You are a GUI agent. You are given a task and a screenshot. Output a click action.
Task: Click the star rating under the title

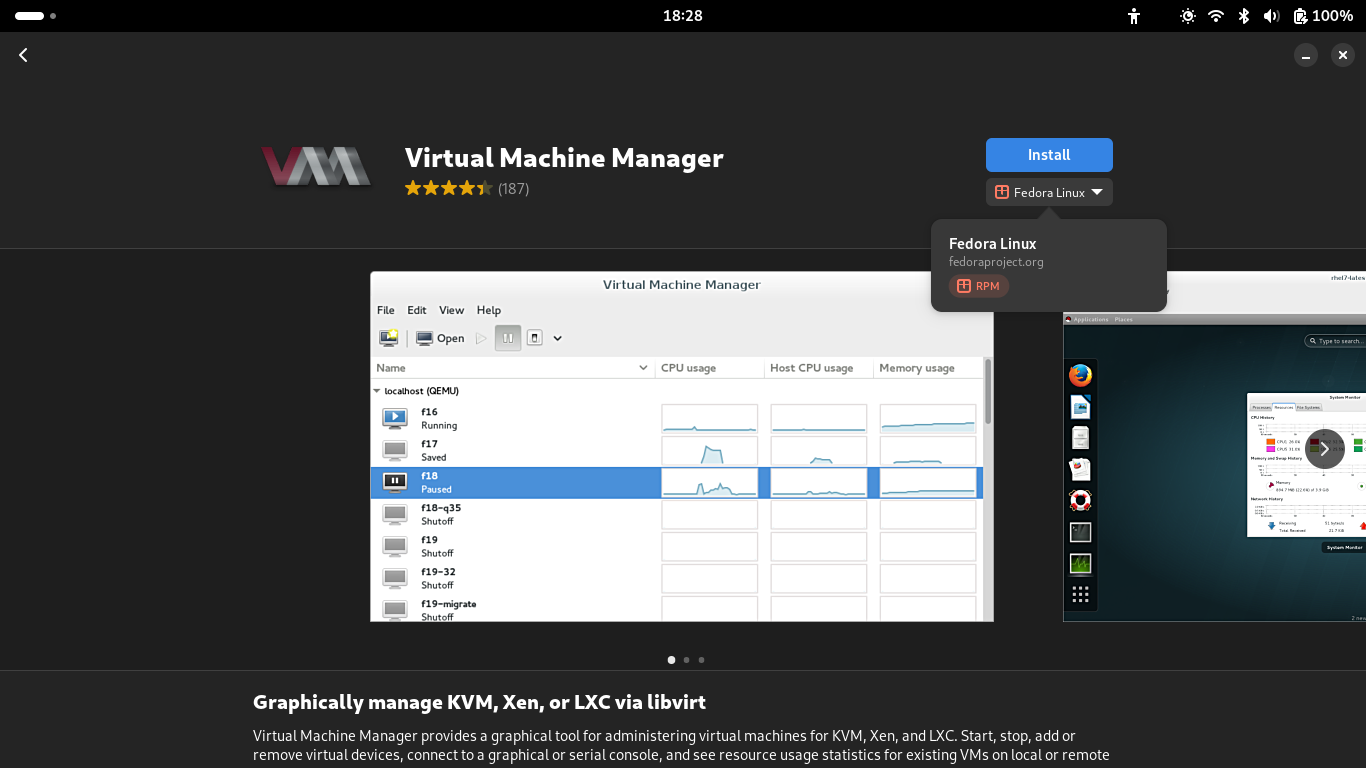click(448, 188)
